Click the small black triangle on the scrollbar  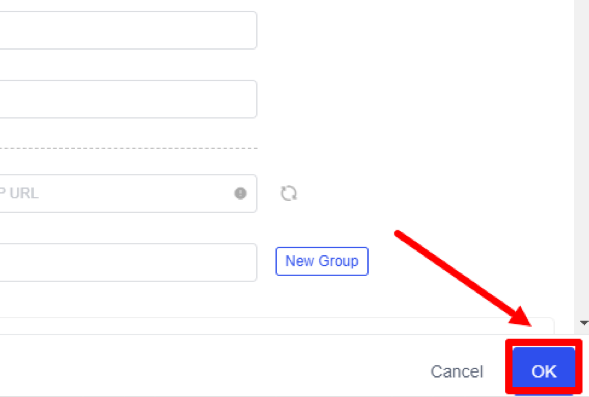[x=584, y=323]
